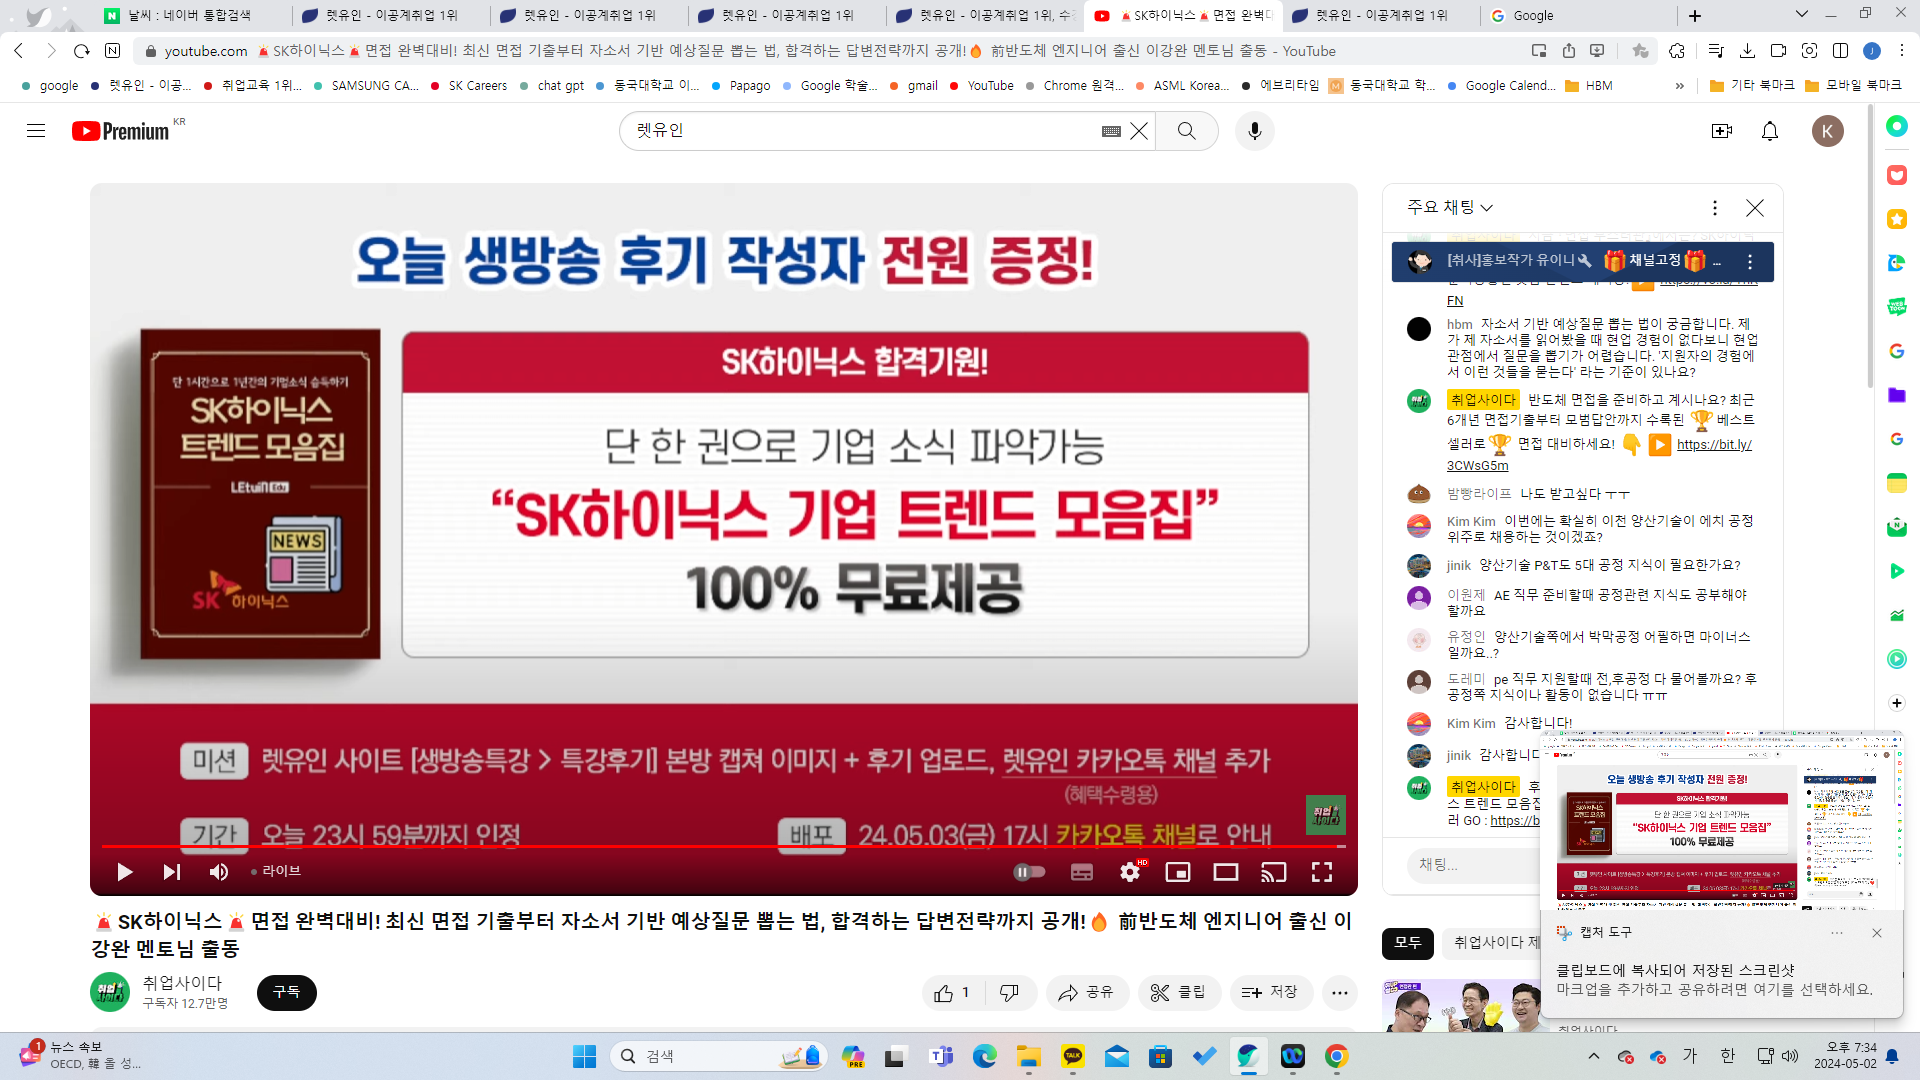The height and width of the screenshot is (1080, 1920).
Task: Open the screen capture tool icon
Action: pyautogui.click(x=1809, y=51)
